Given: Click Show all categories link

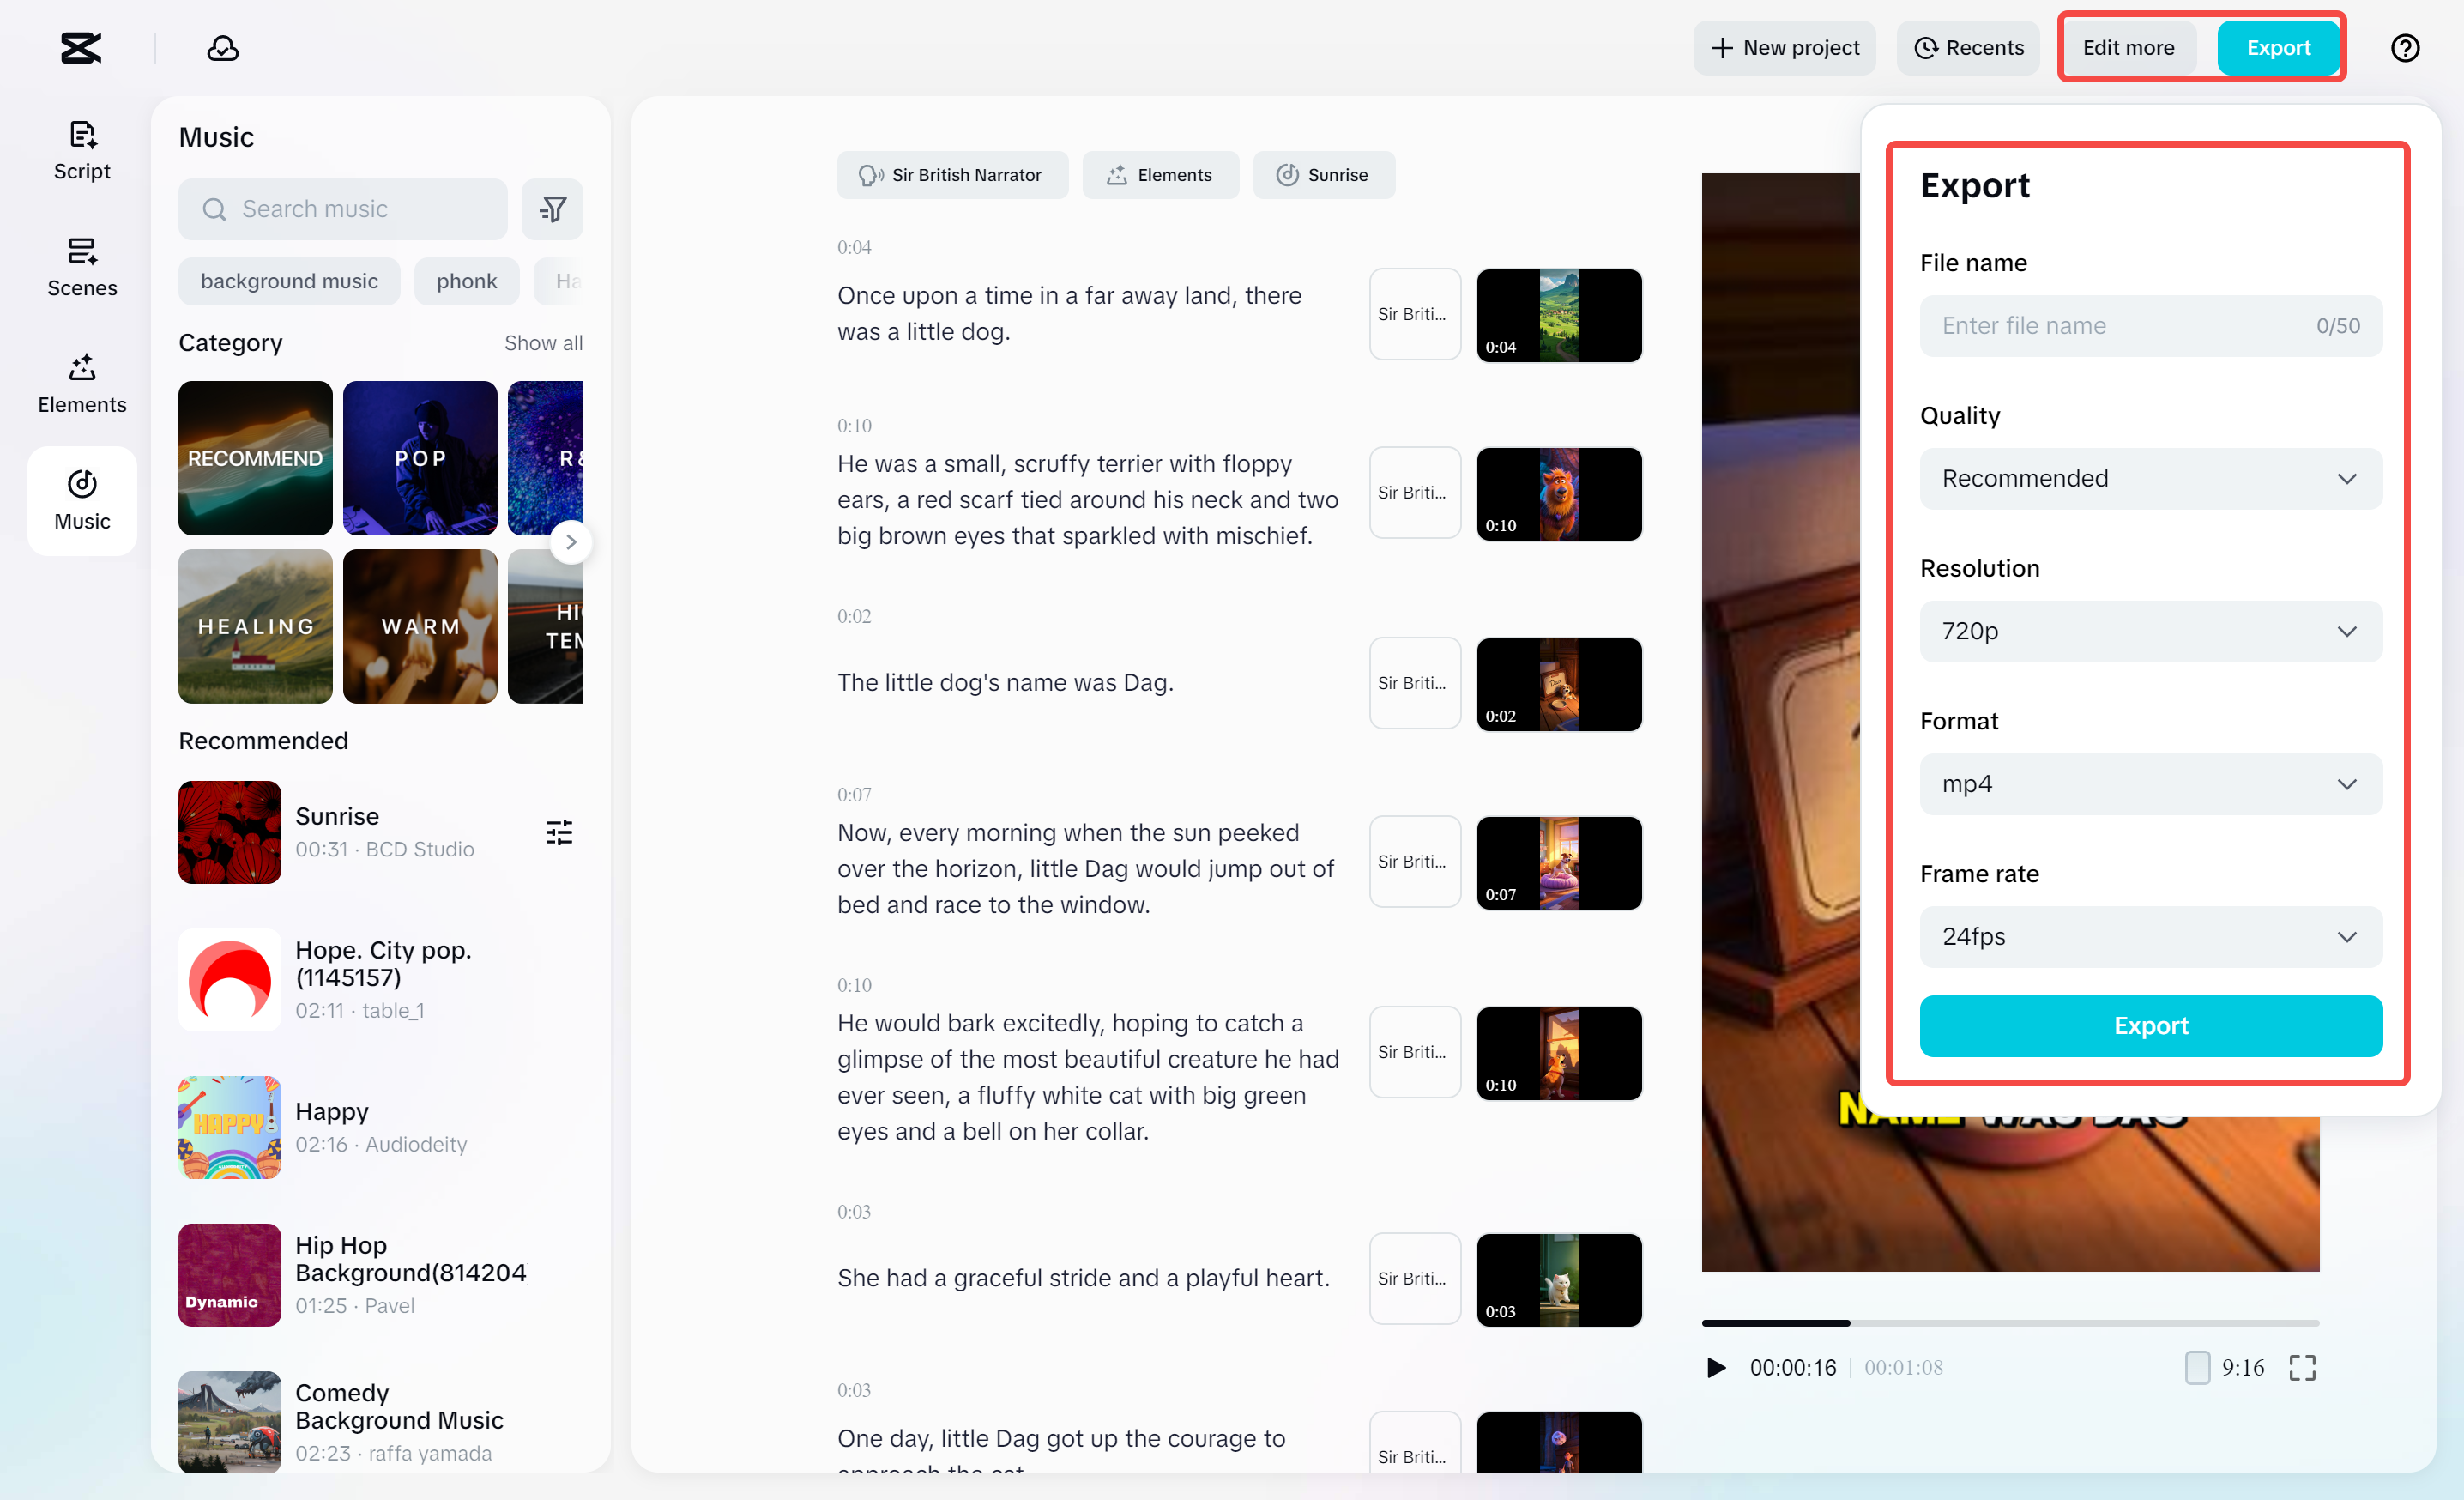Looking at the screenshot, I should tap(543, 343).
